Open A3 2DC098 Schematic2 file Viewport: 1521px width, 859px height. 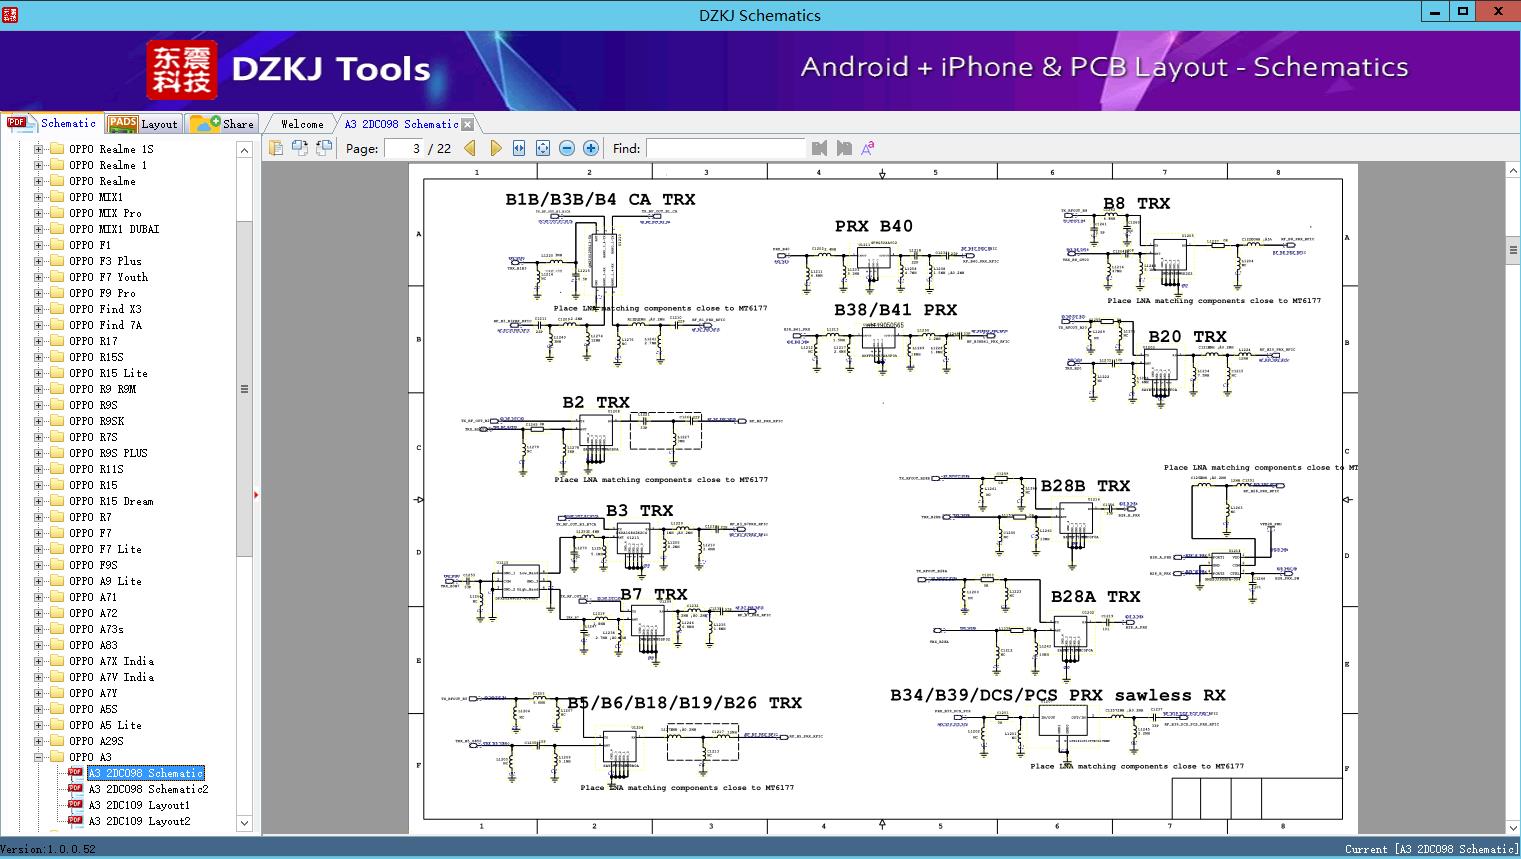coord(148,789)
